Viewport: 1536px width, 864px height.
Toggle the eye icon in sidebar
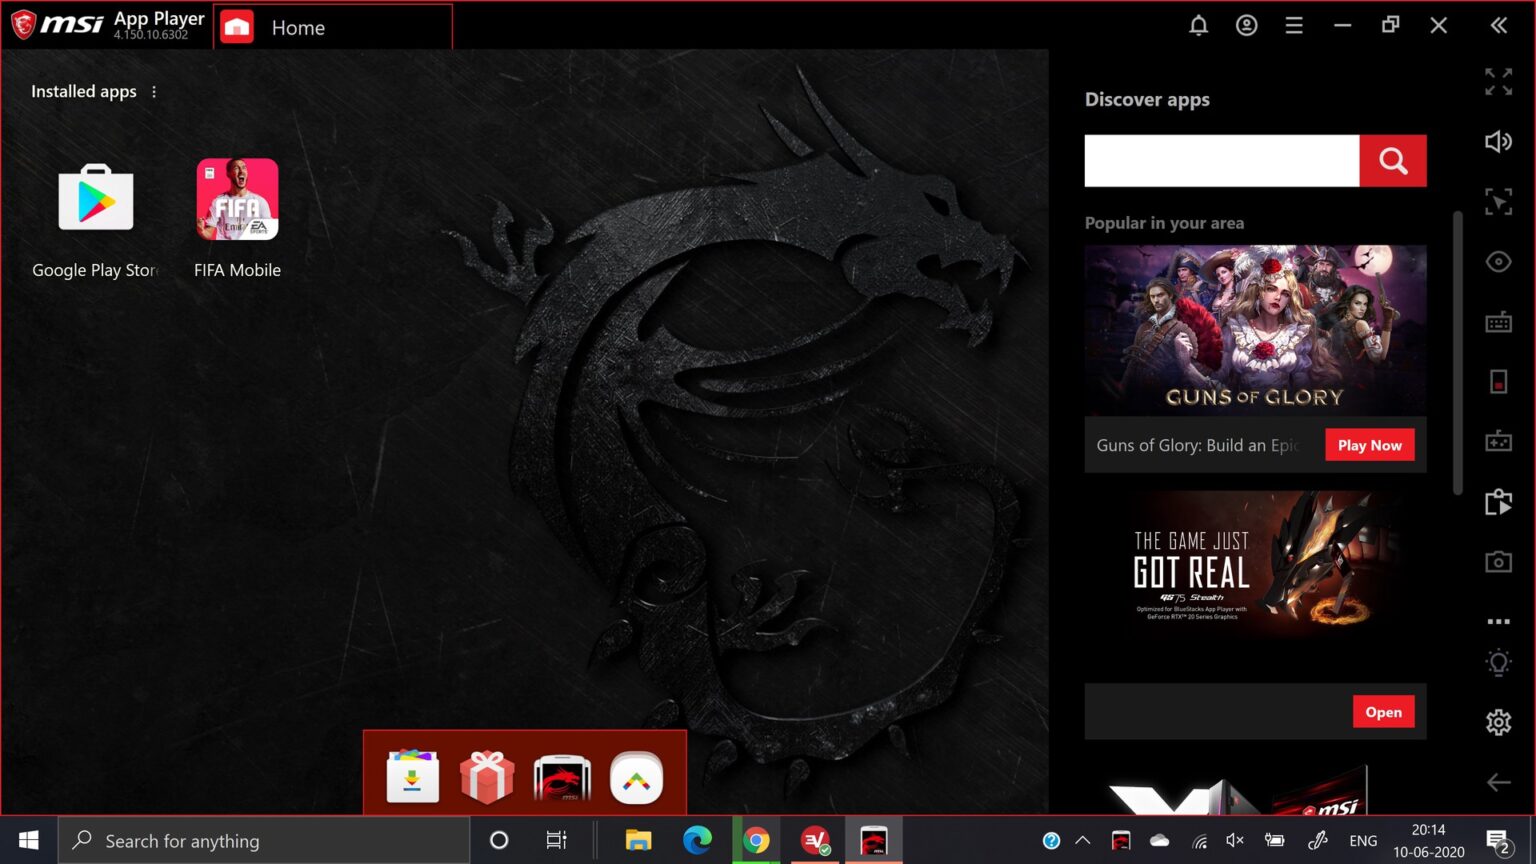[1498, 262]
